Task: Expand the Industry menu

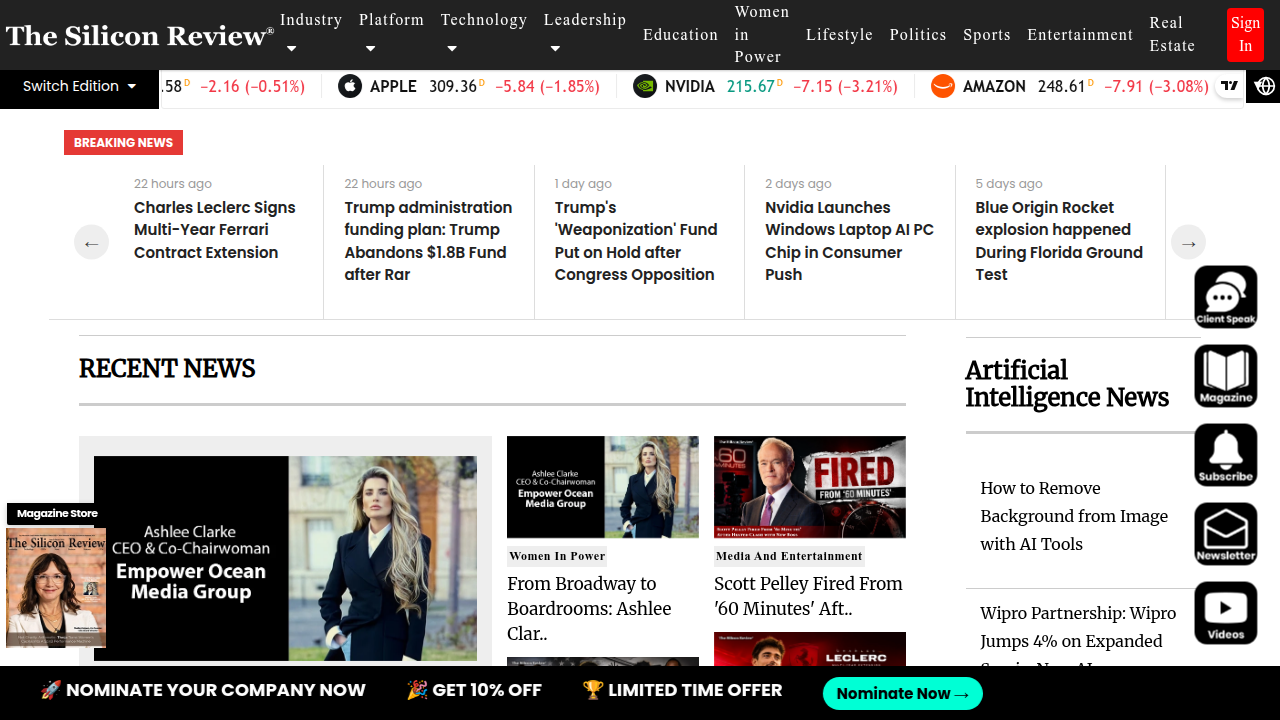Action: pos(311,33)
